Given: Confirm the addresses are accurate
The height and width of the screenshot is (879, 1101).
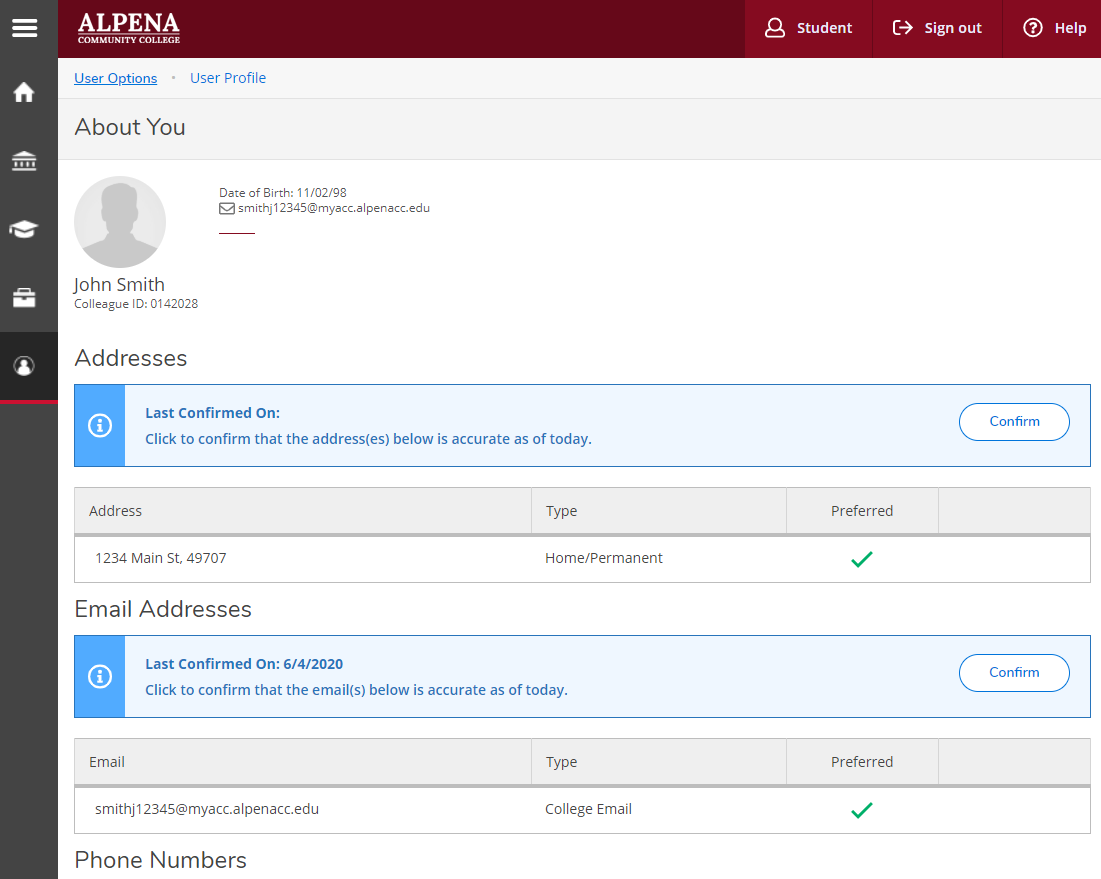Looking at the screenshot, I should pos(1014,421).
